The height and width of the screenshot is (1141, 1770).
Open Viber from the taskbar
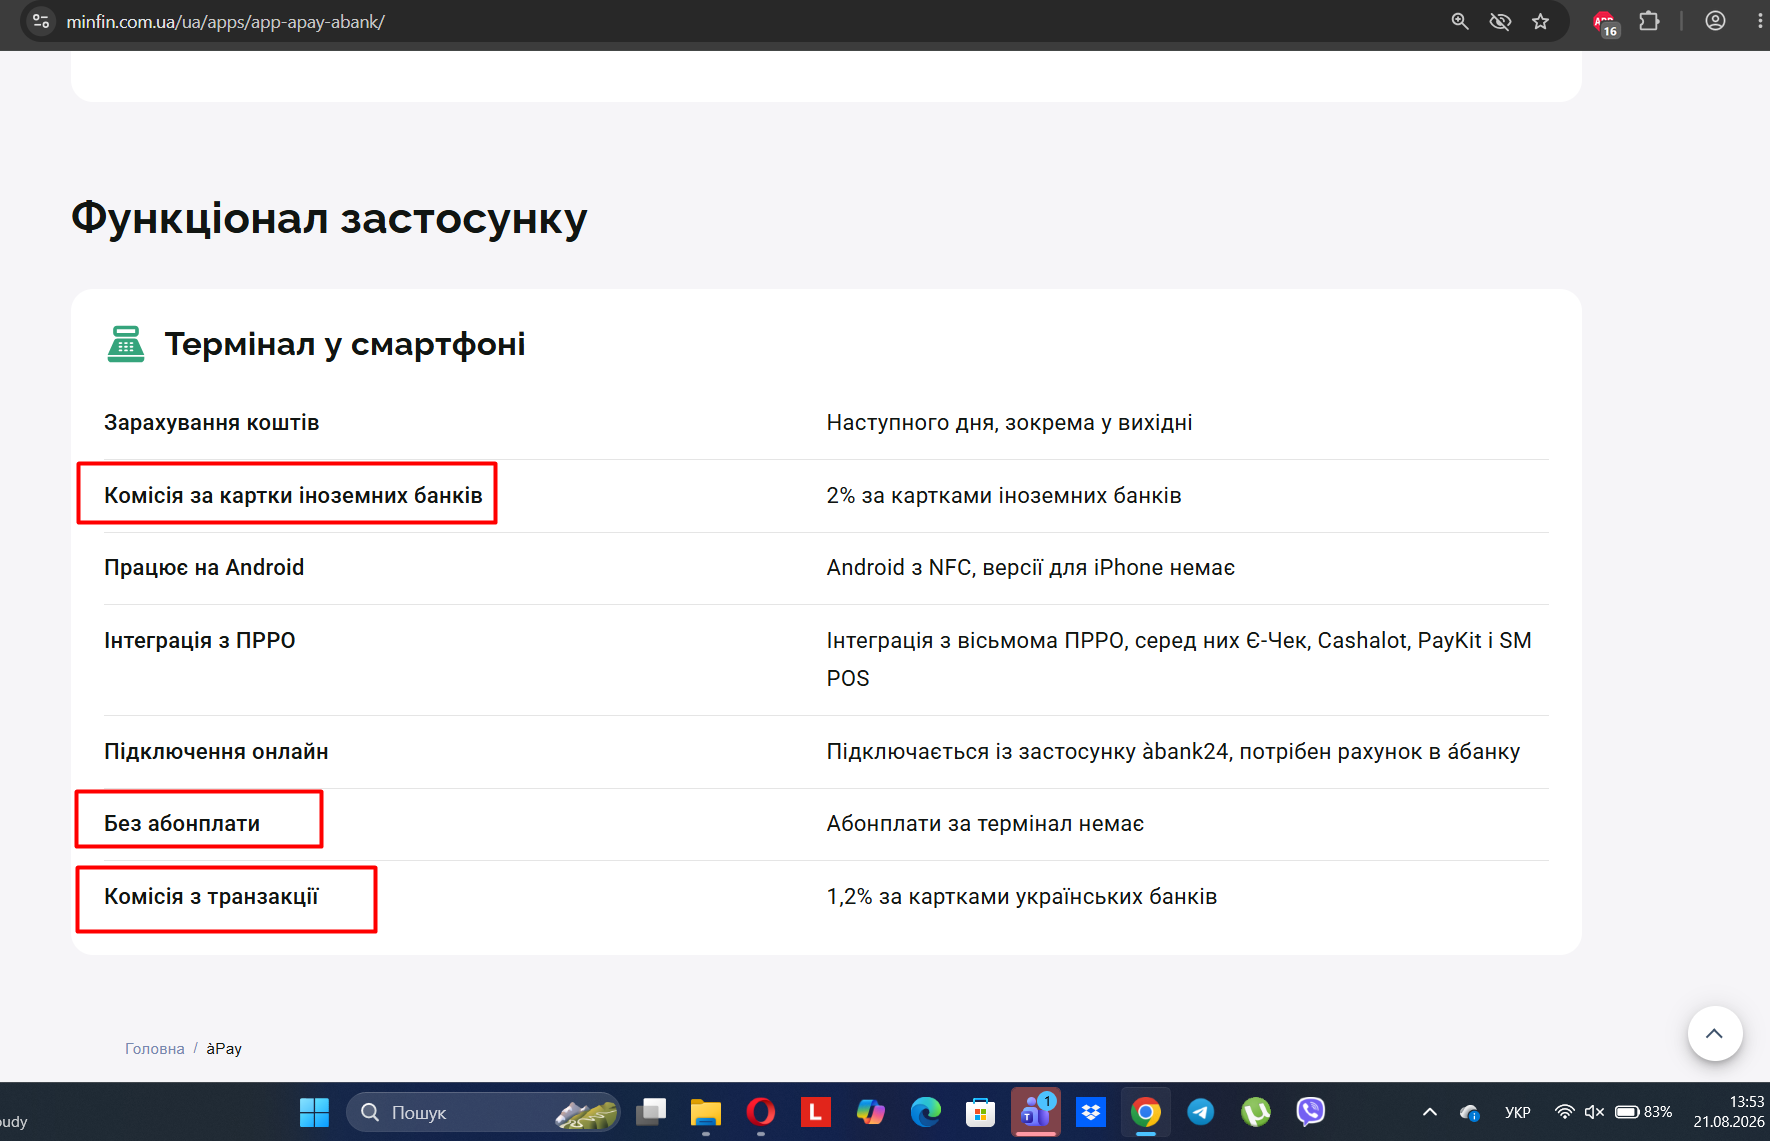pos(1311,1112)
